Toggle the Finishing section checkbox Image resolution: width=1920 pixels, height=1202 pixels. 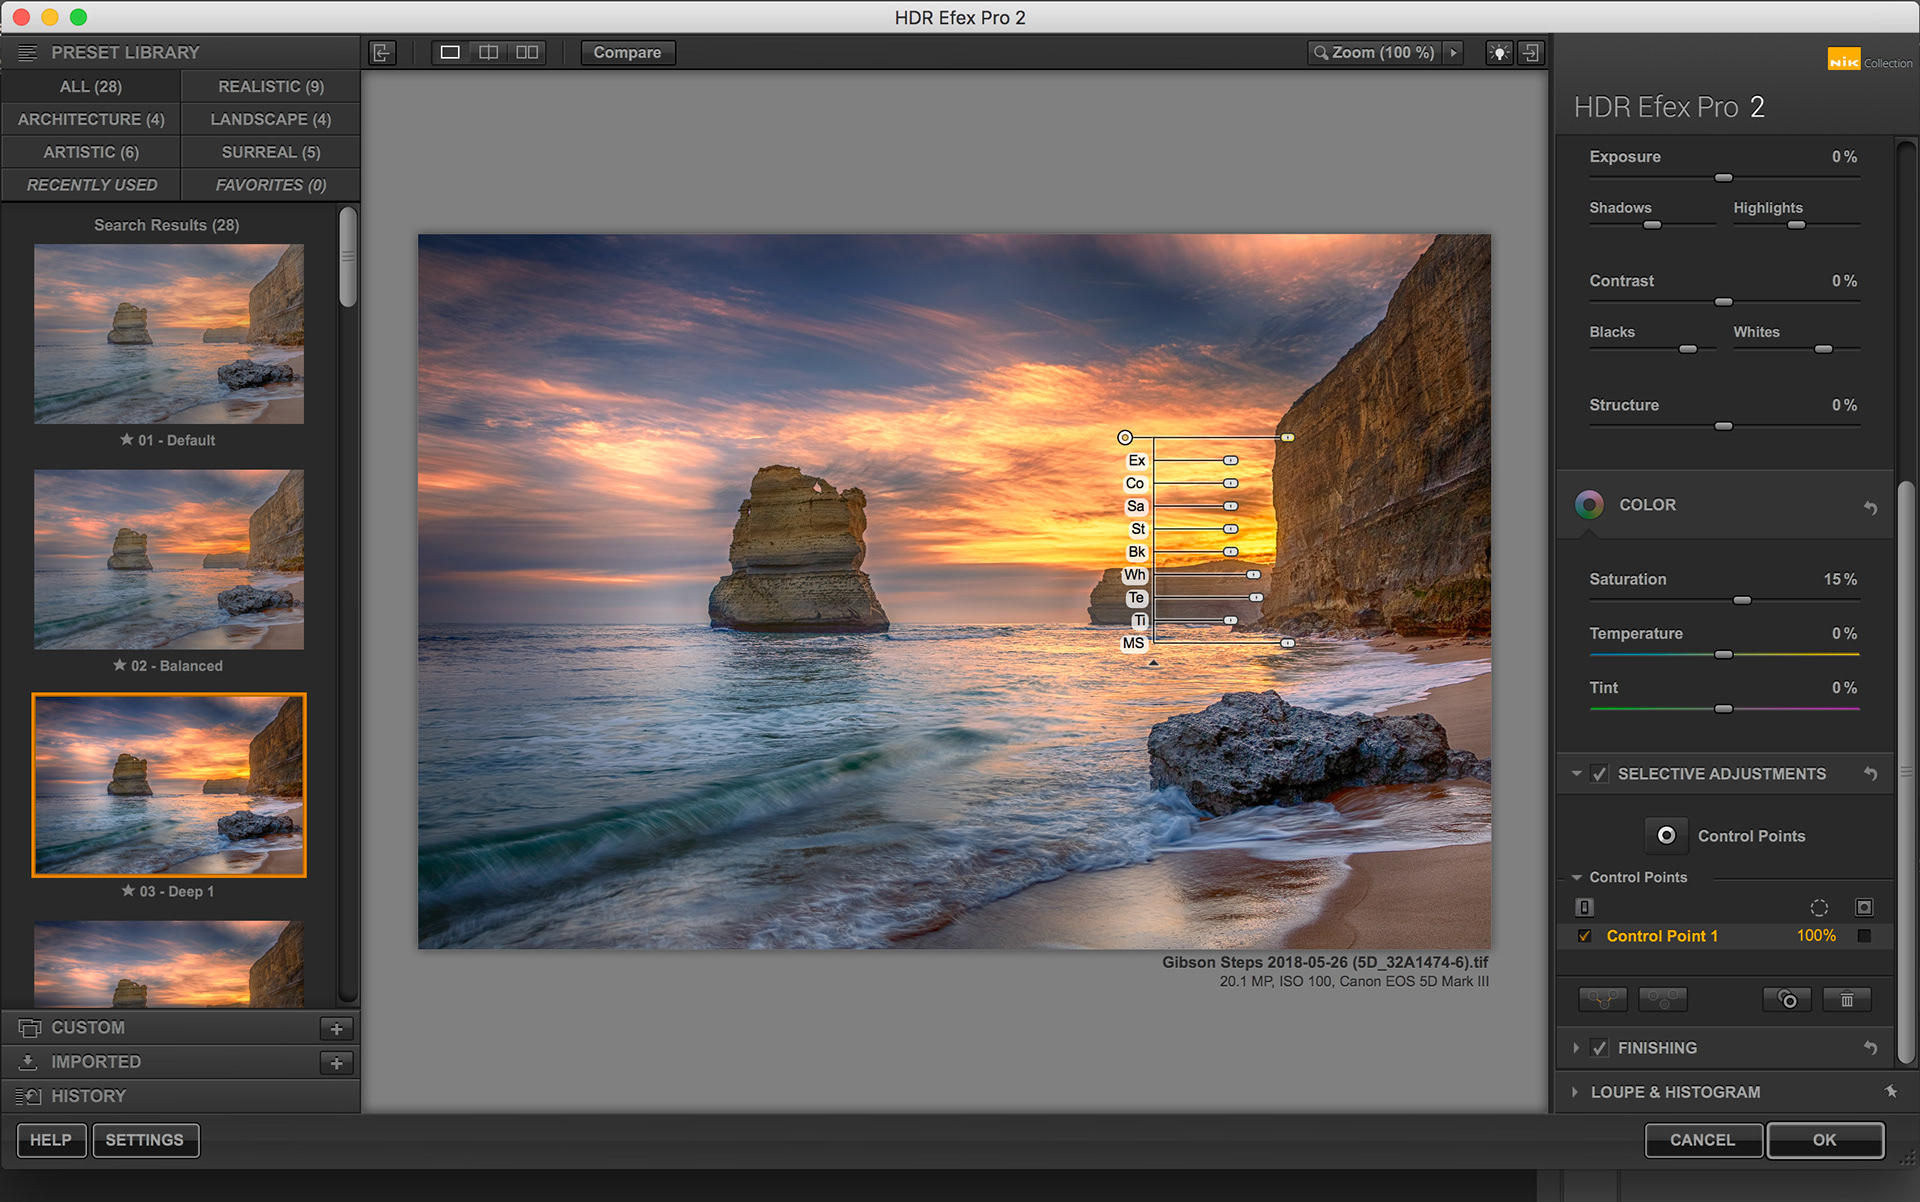tap(1600, 1048)
